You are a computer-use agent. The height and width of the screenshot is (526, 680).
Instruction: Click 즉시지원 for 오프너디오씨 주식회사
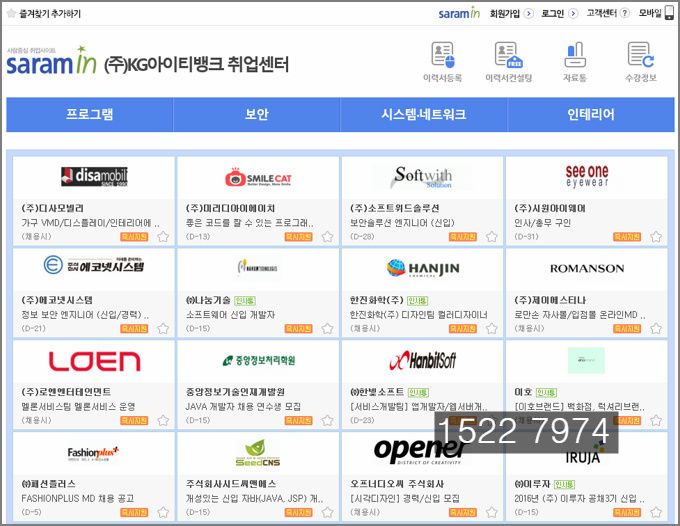tap(463, 513)
